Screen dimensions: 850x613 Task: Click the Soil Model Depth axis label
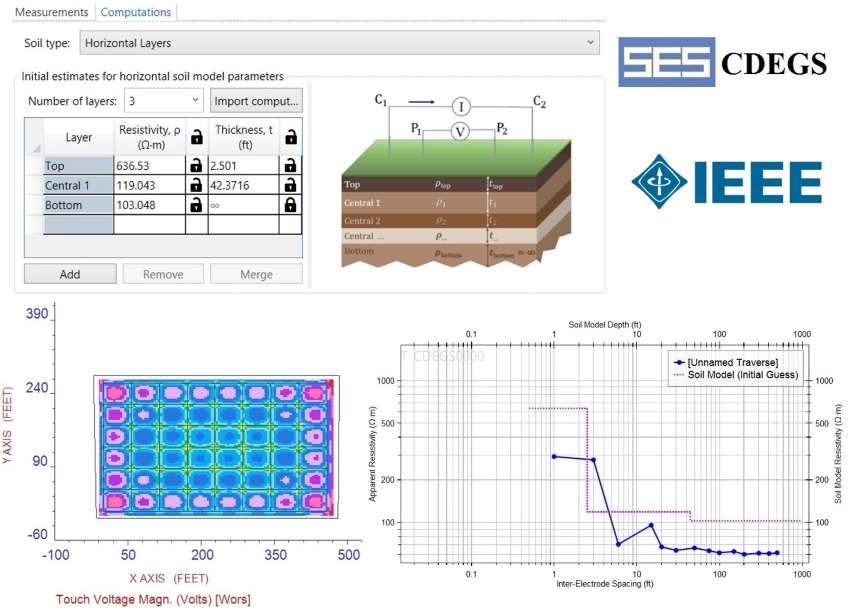tap(604, 325)
